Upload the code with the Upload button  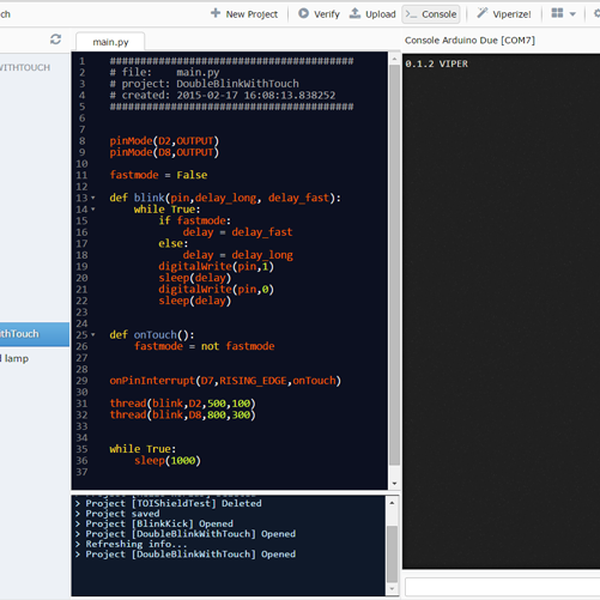(373, 14)
